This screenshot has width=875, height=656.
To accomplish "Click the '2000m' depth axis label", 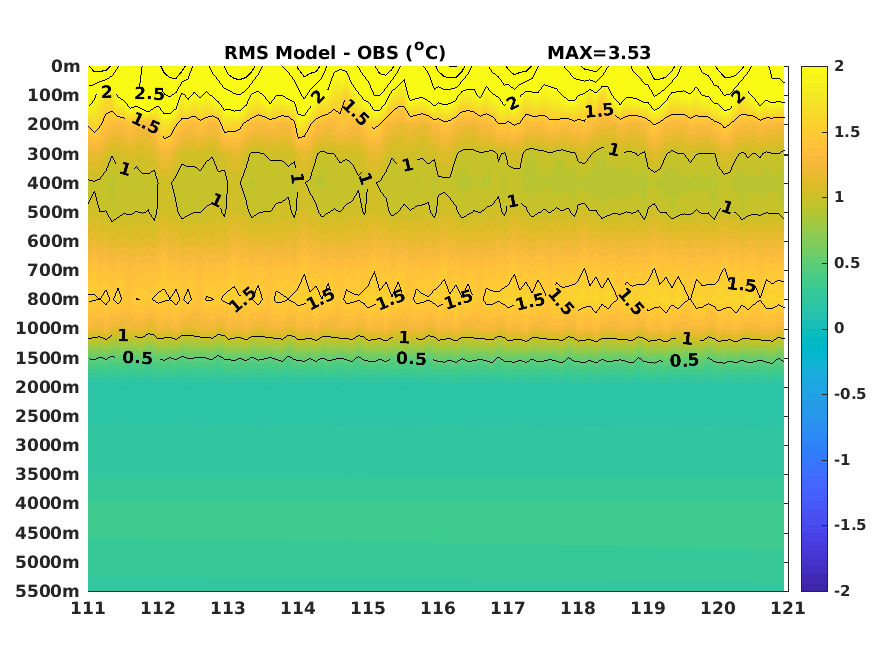I will (47, 387).
